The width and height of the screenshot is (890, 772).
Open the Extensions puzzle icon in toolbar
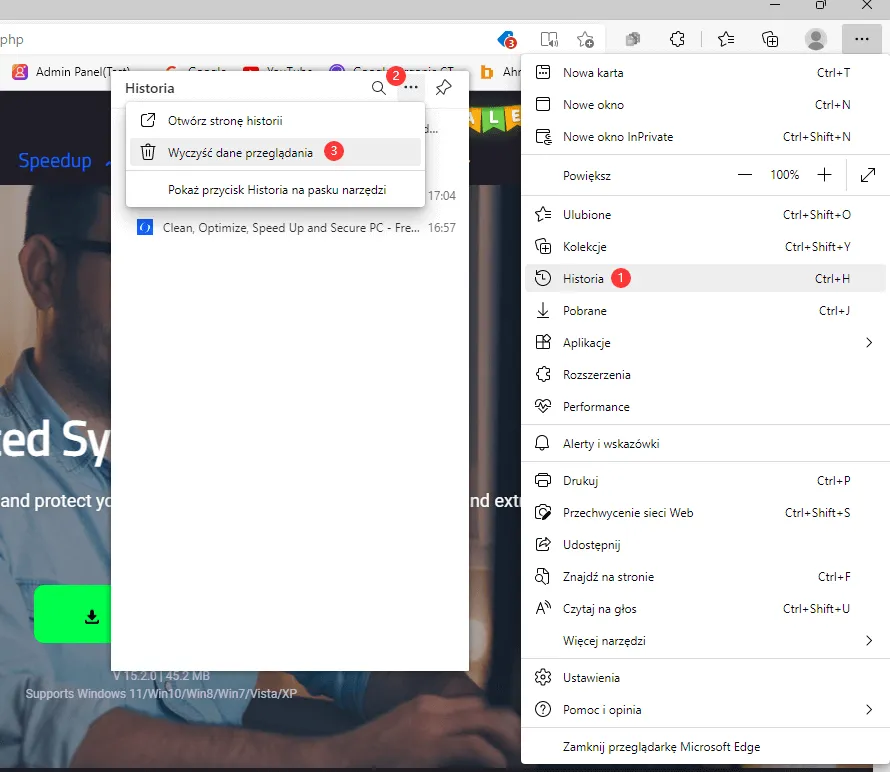[677, 39]
